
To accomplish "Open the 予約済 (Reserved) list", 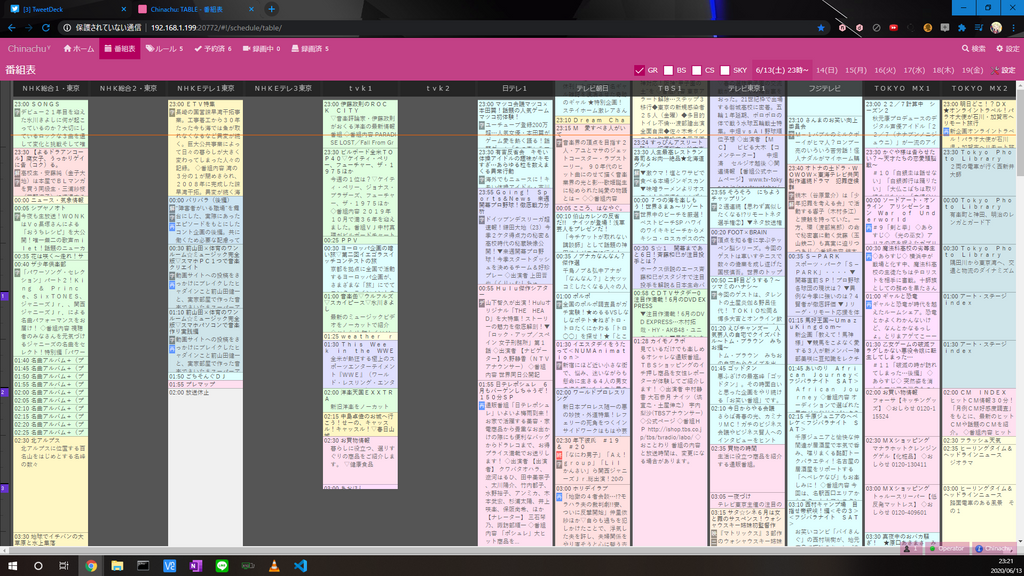I will (213, 49).
